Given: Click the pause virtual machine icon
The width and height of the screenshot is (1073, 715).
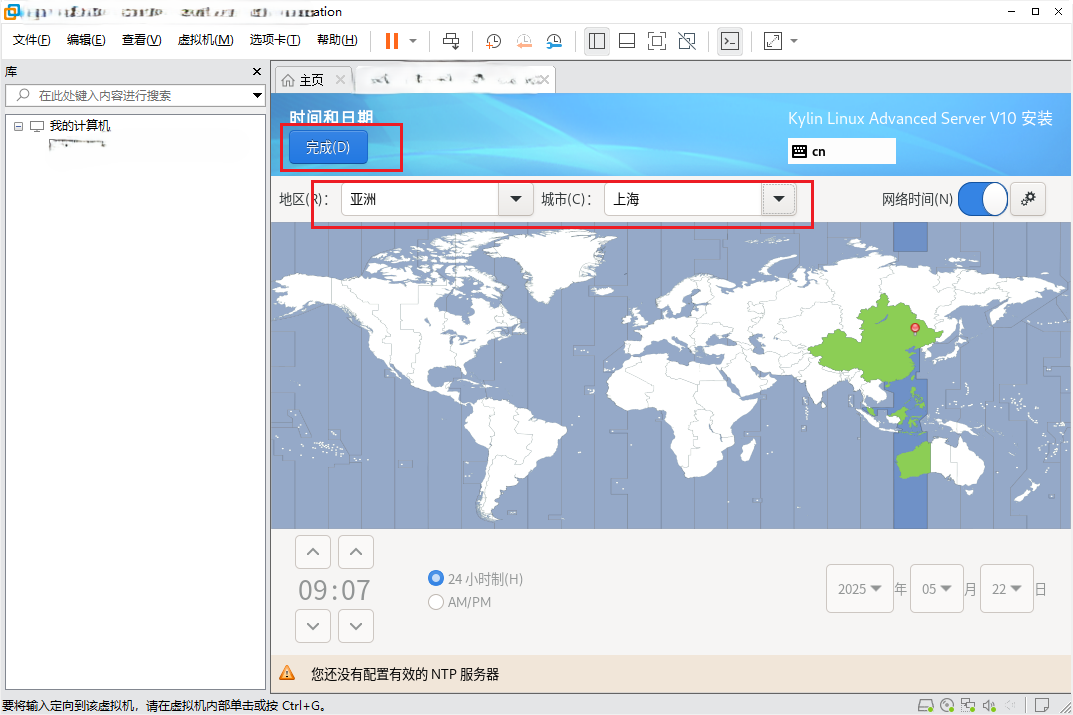Looking at the screenshot, I should click(391, 41).
